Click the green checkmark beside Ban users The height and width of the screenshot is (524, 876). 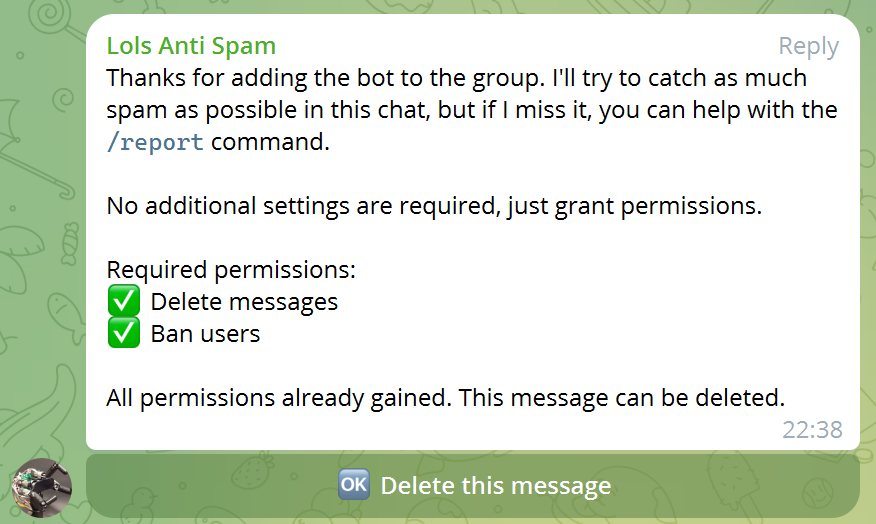[123, 333]
